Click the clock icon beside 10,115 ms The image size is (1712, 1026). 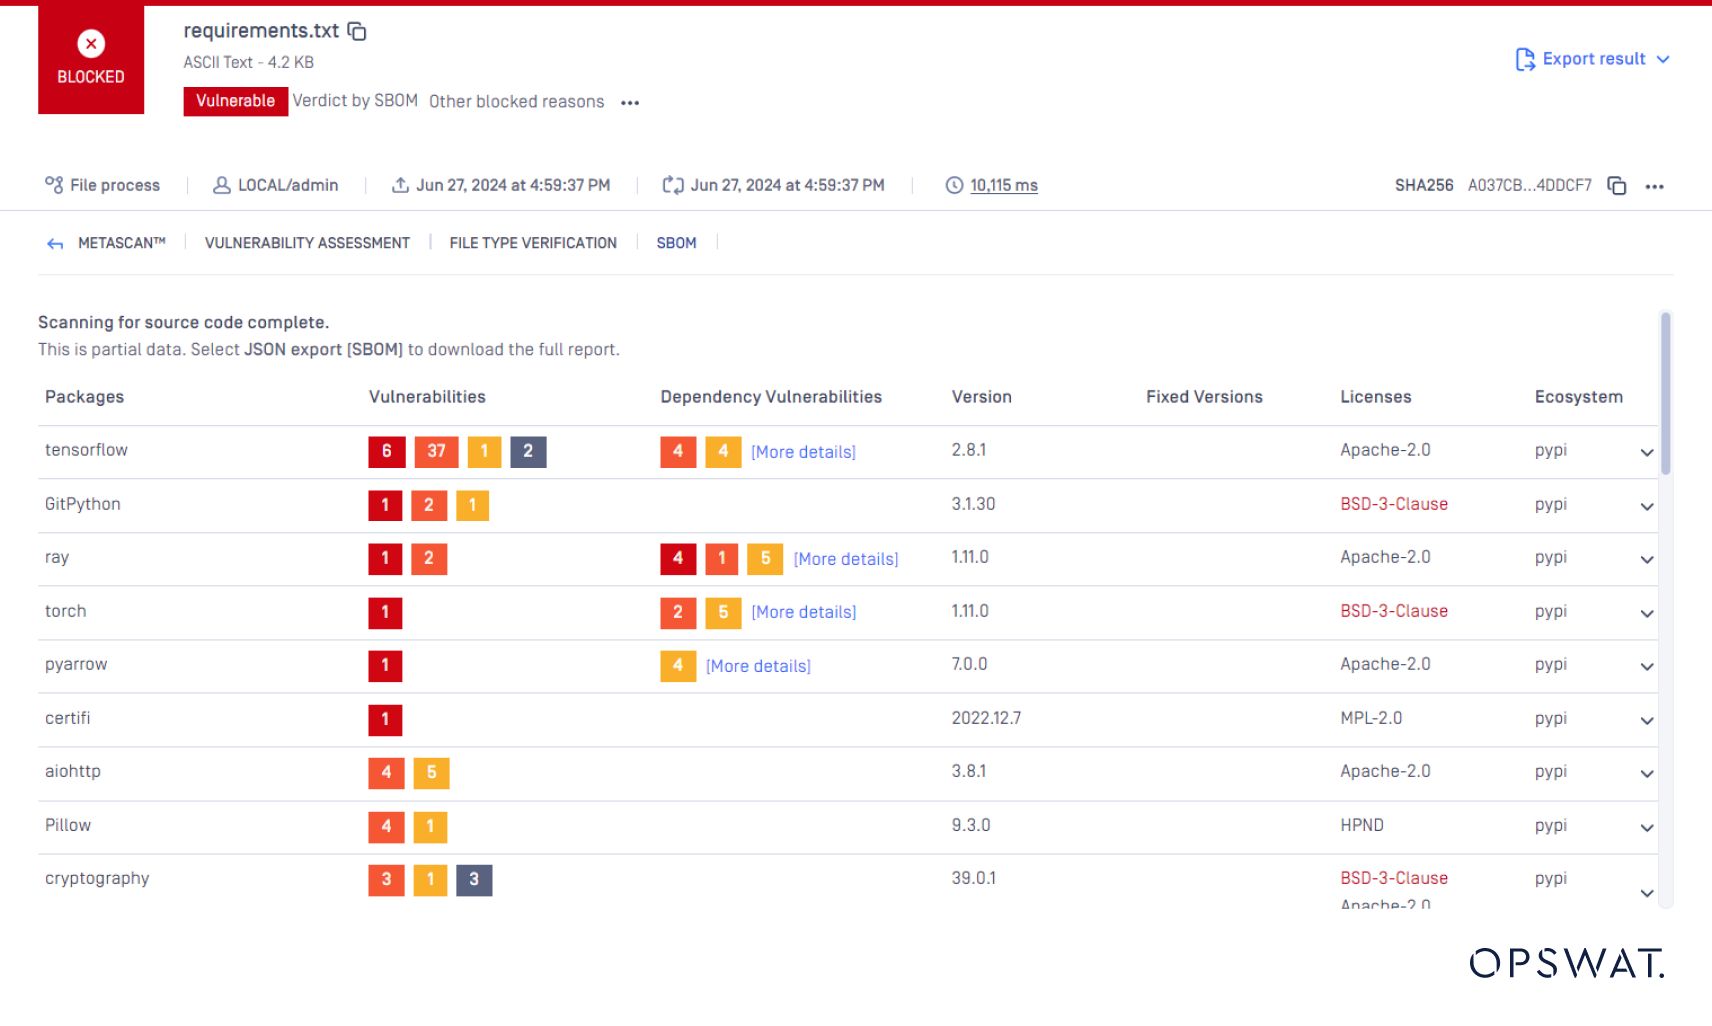click(953, 185)
